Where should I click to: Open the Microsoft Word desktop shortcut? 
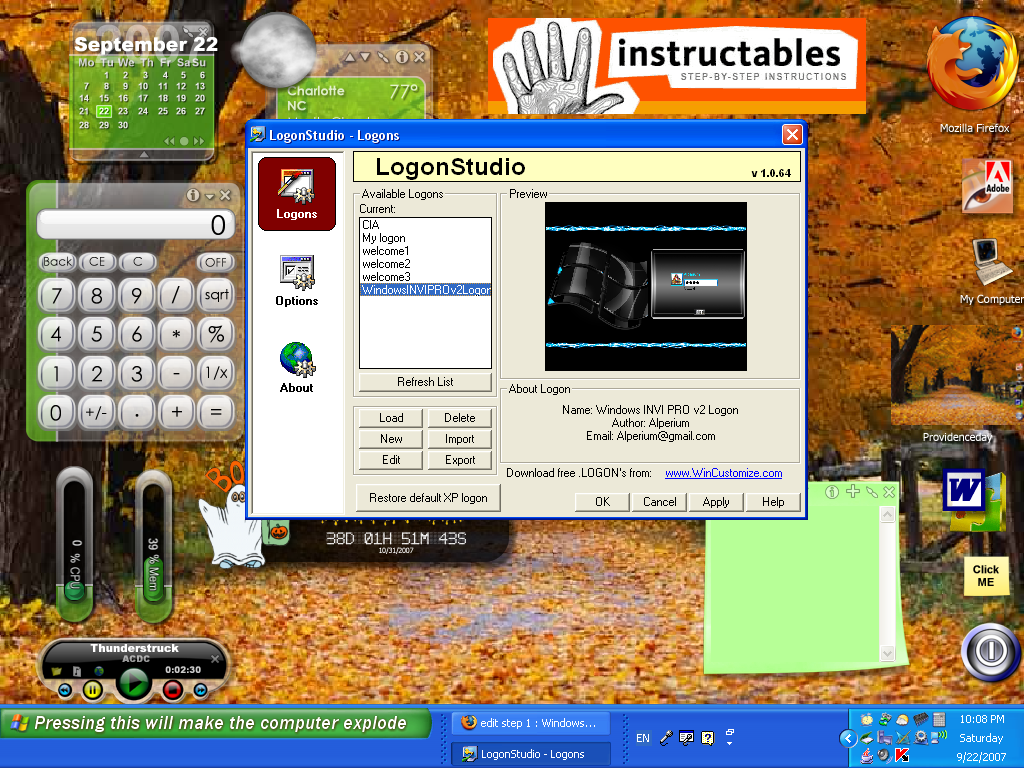point(972,500)
